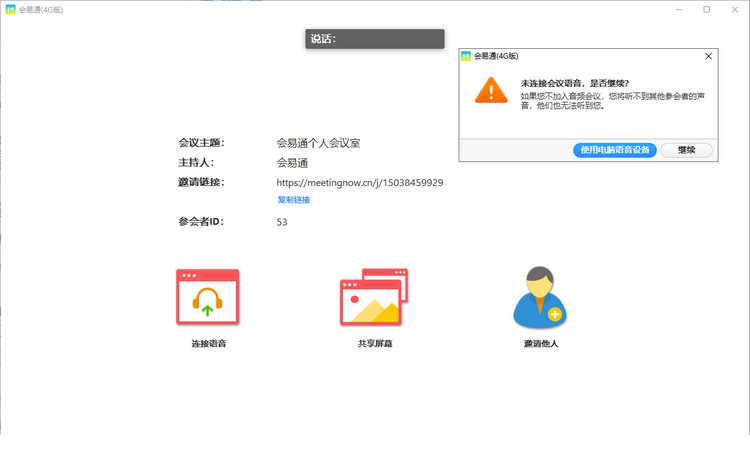Click the 会易通个人会议室 meeting topic text
The width and height of the screenshot is (750, 452).
coord(318,143)
